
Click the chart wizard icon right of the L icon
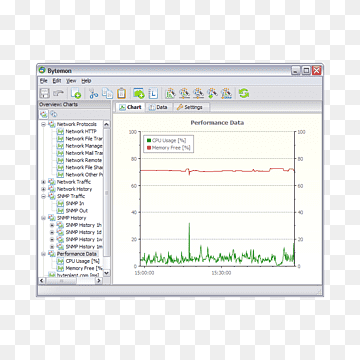[170, 93]
